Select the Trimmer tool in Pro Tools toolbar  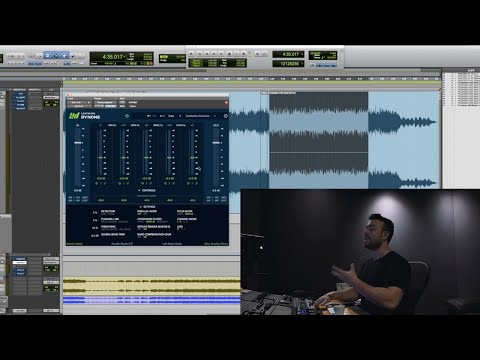click(x=48, y=56)
